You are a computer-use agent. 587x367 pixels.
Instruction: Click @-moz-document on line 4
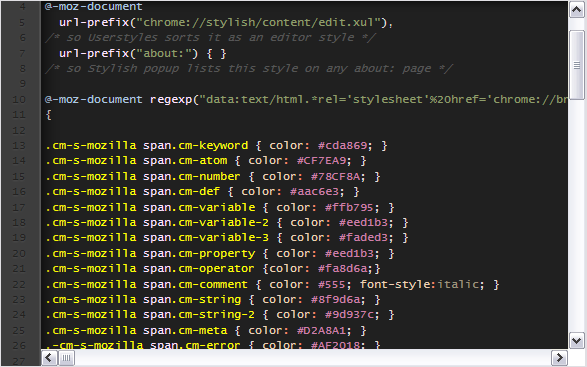[93, 7]
